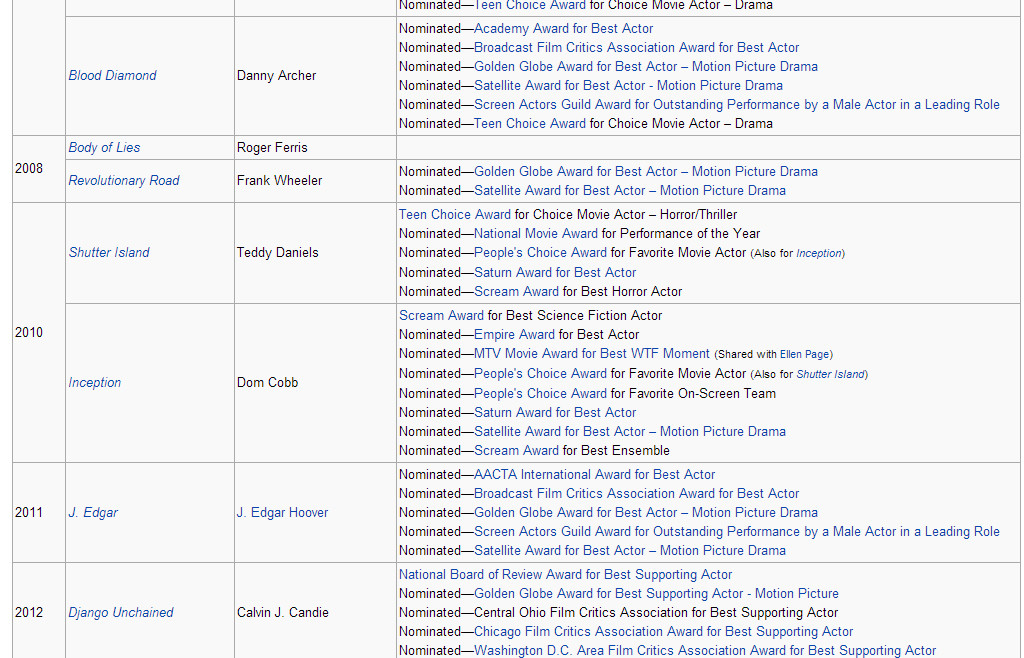Viewport: 1024px width, 658px height.
Task: Open the J. Edgar Hoover role link
Action: (282, 513)
